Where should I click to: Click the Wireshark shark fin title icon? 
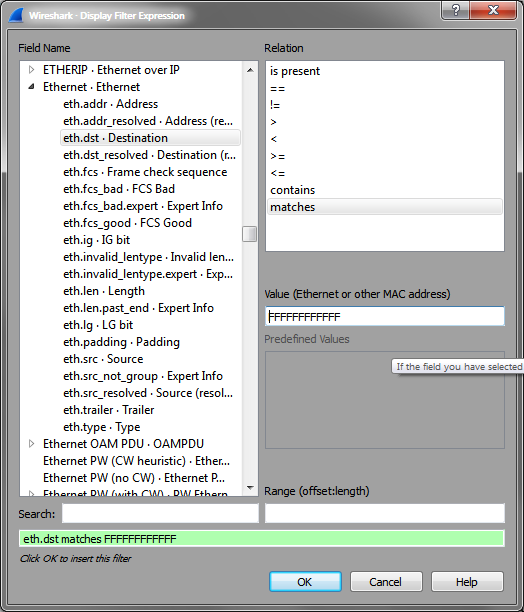16,16
